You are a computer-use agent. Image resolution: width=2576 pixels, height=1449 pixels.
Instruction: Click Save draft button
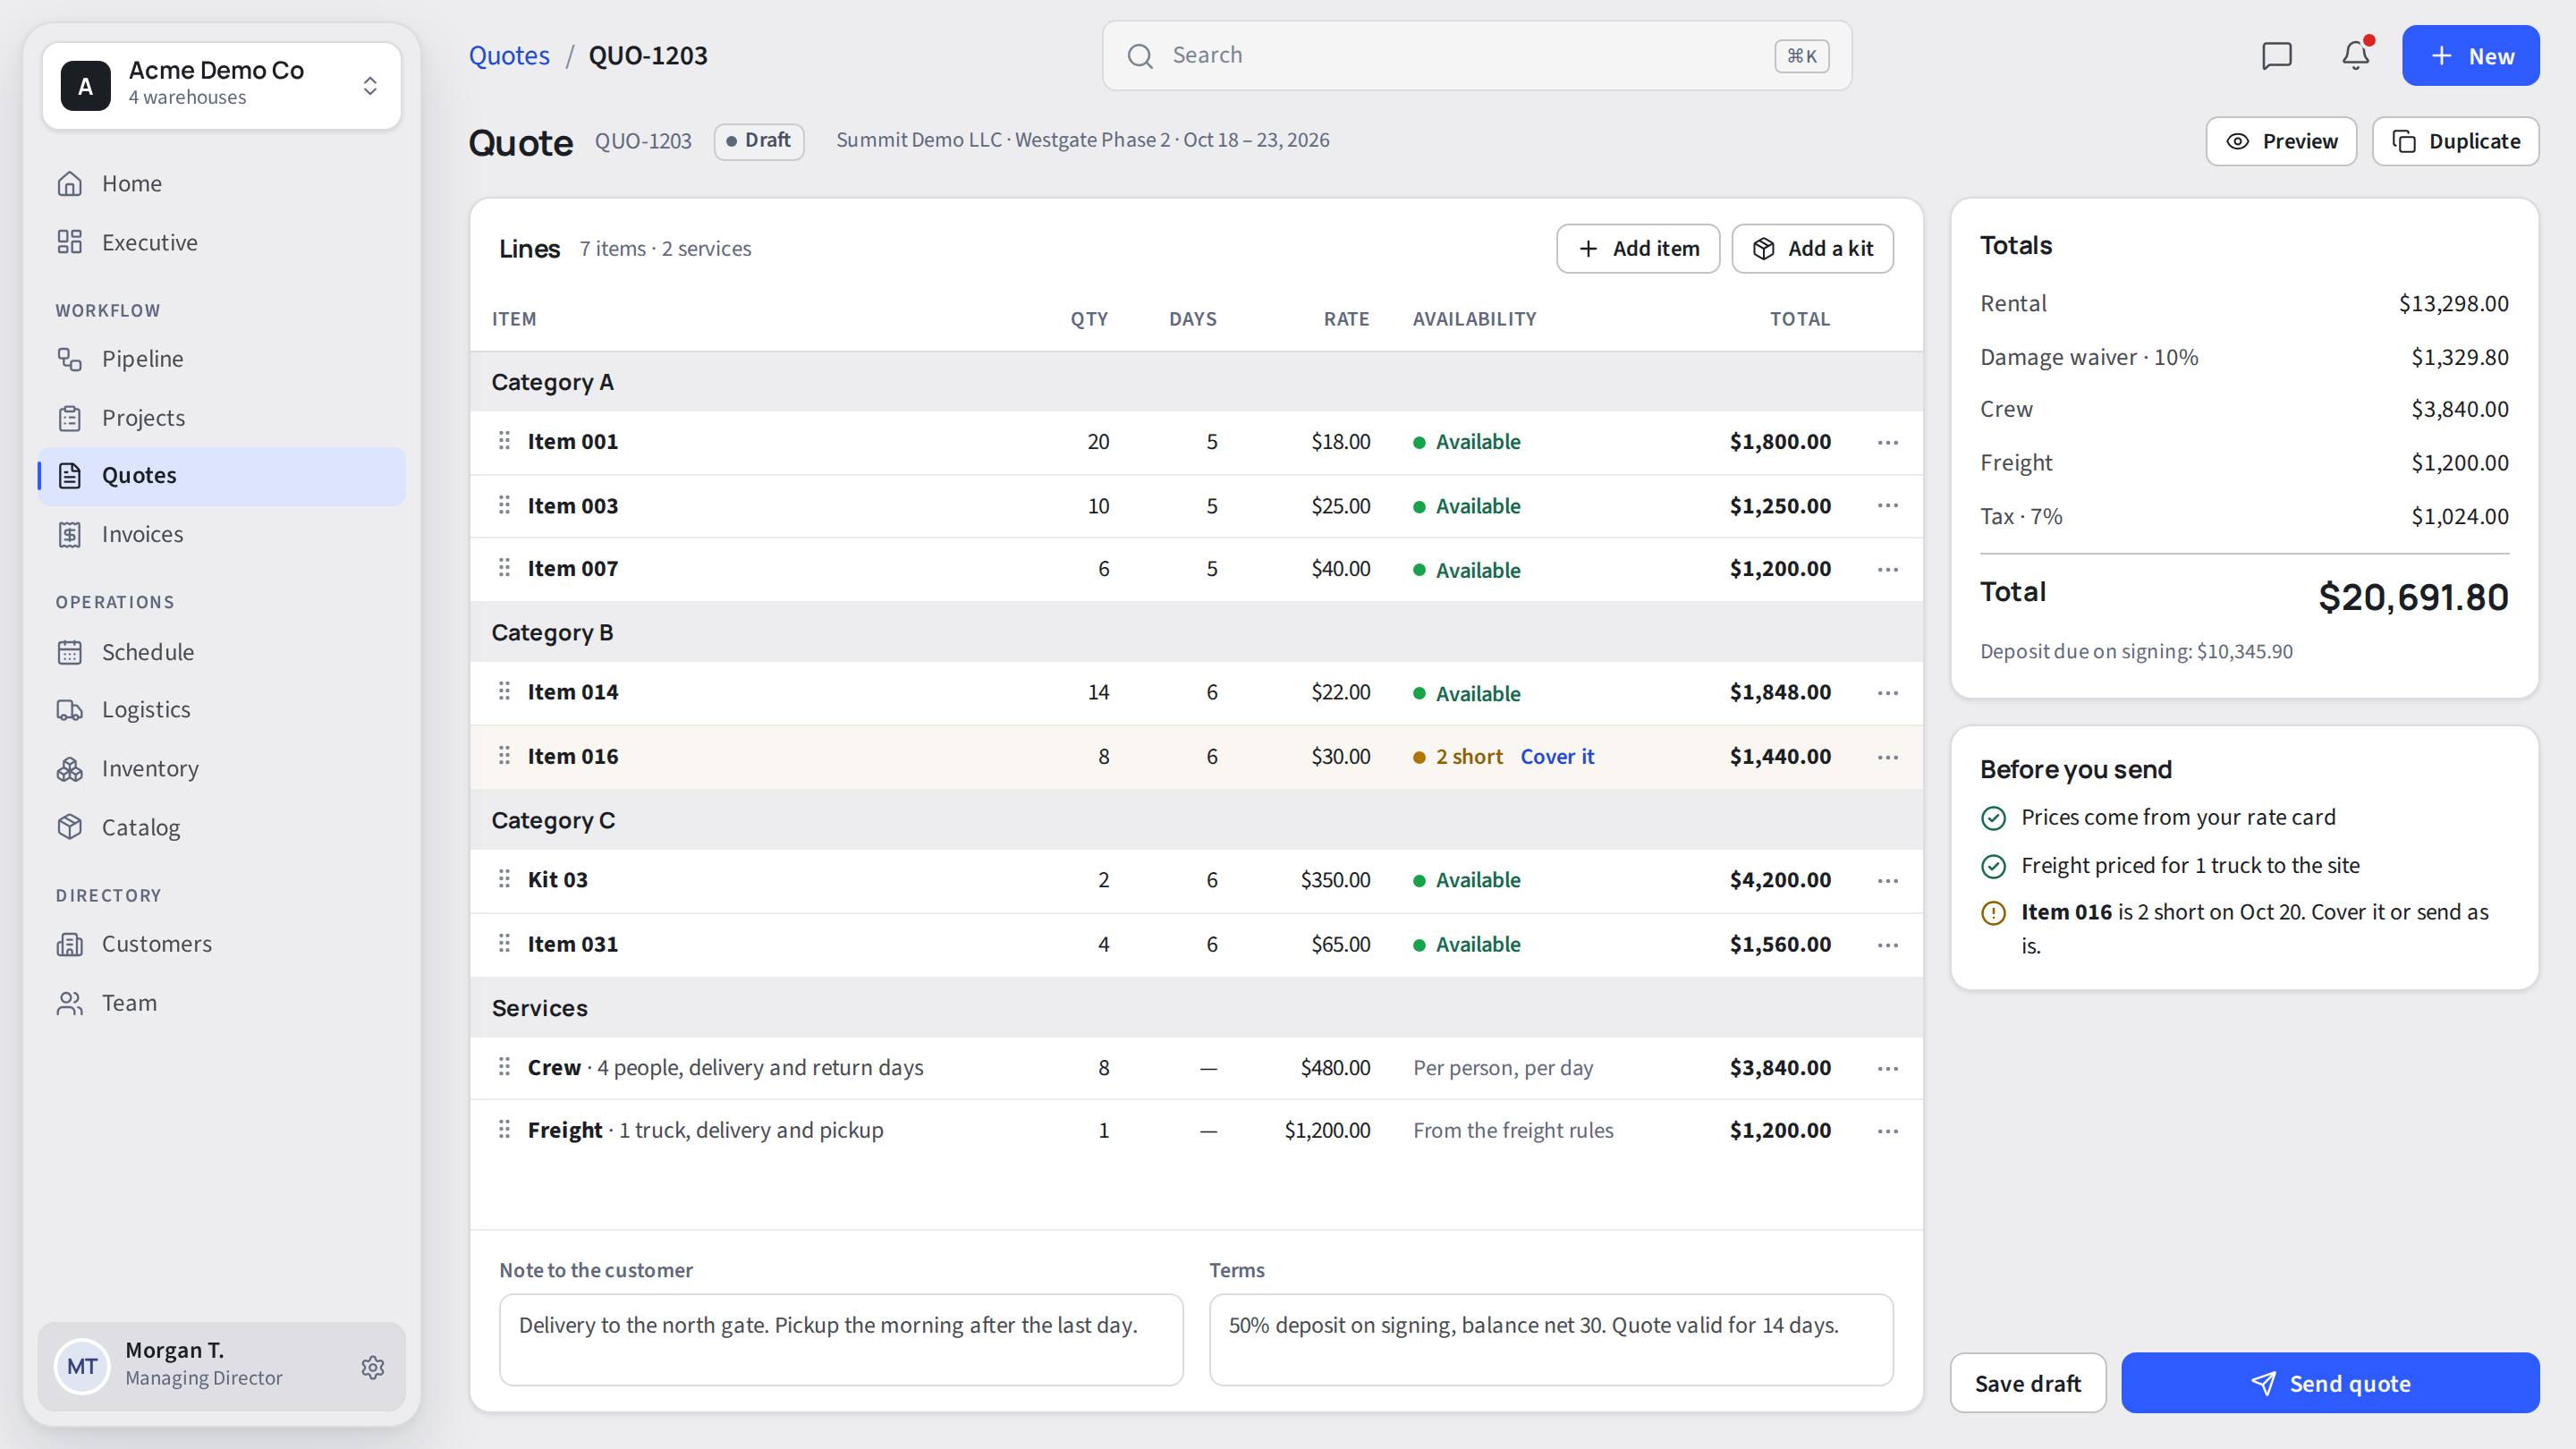click(x=2028, y=1383)
